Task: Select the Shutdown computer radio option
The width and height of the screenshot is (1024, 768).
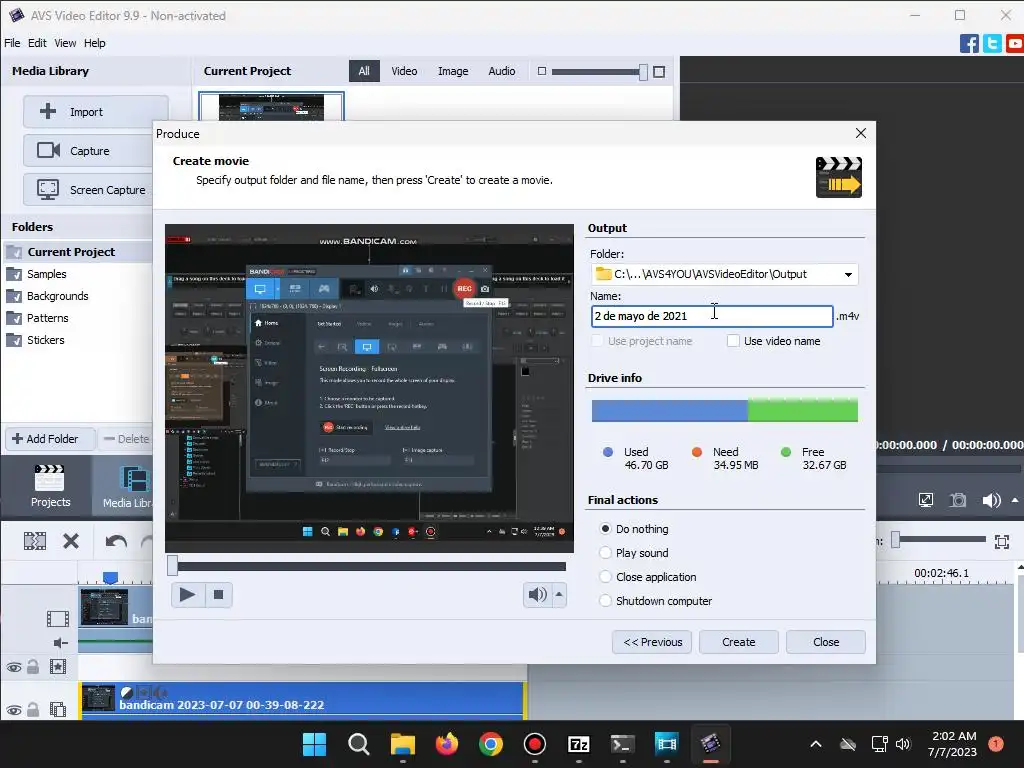Action: pos(605,601)
